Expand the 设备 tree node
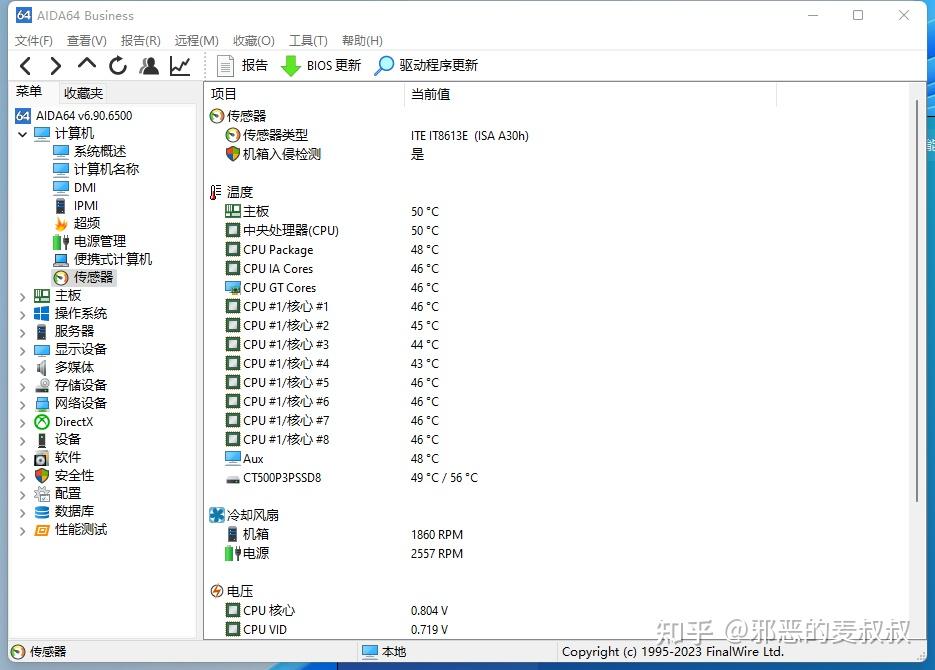 click(x=23, y=441)
